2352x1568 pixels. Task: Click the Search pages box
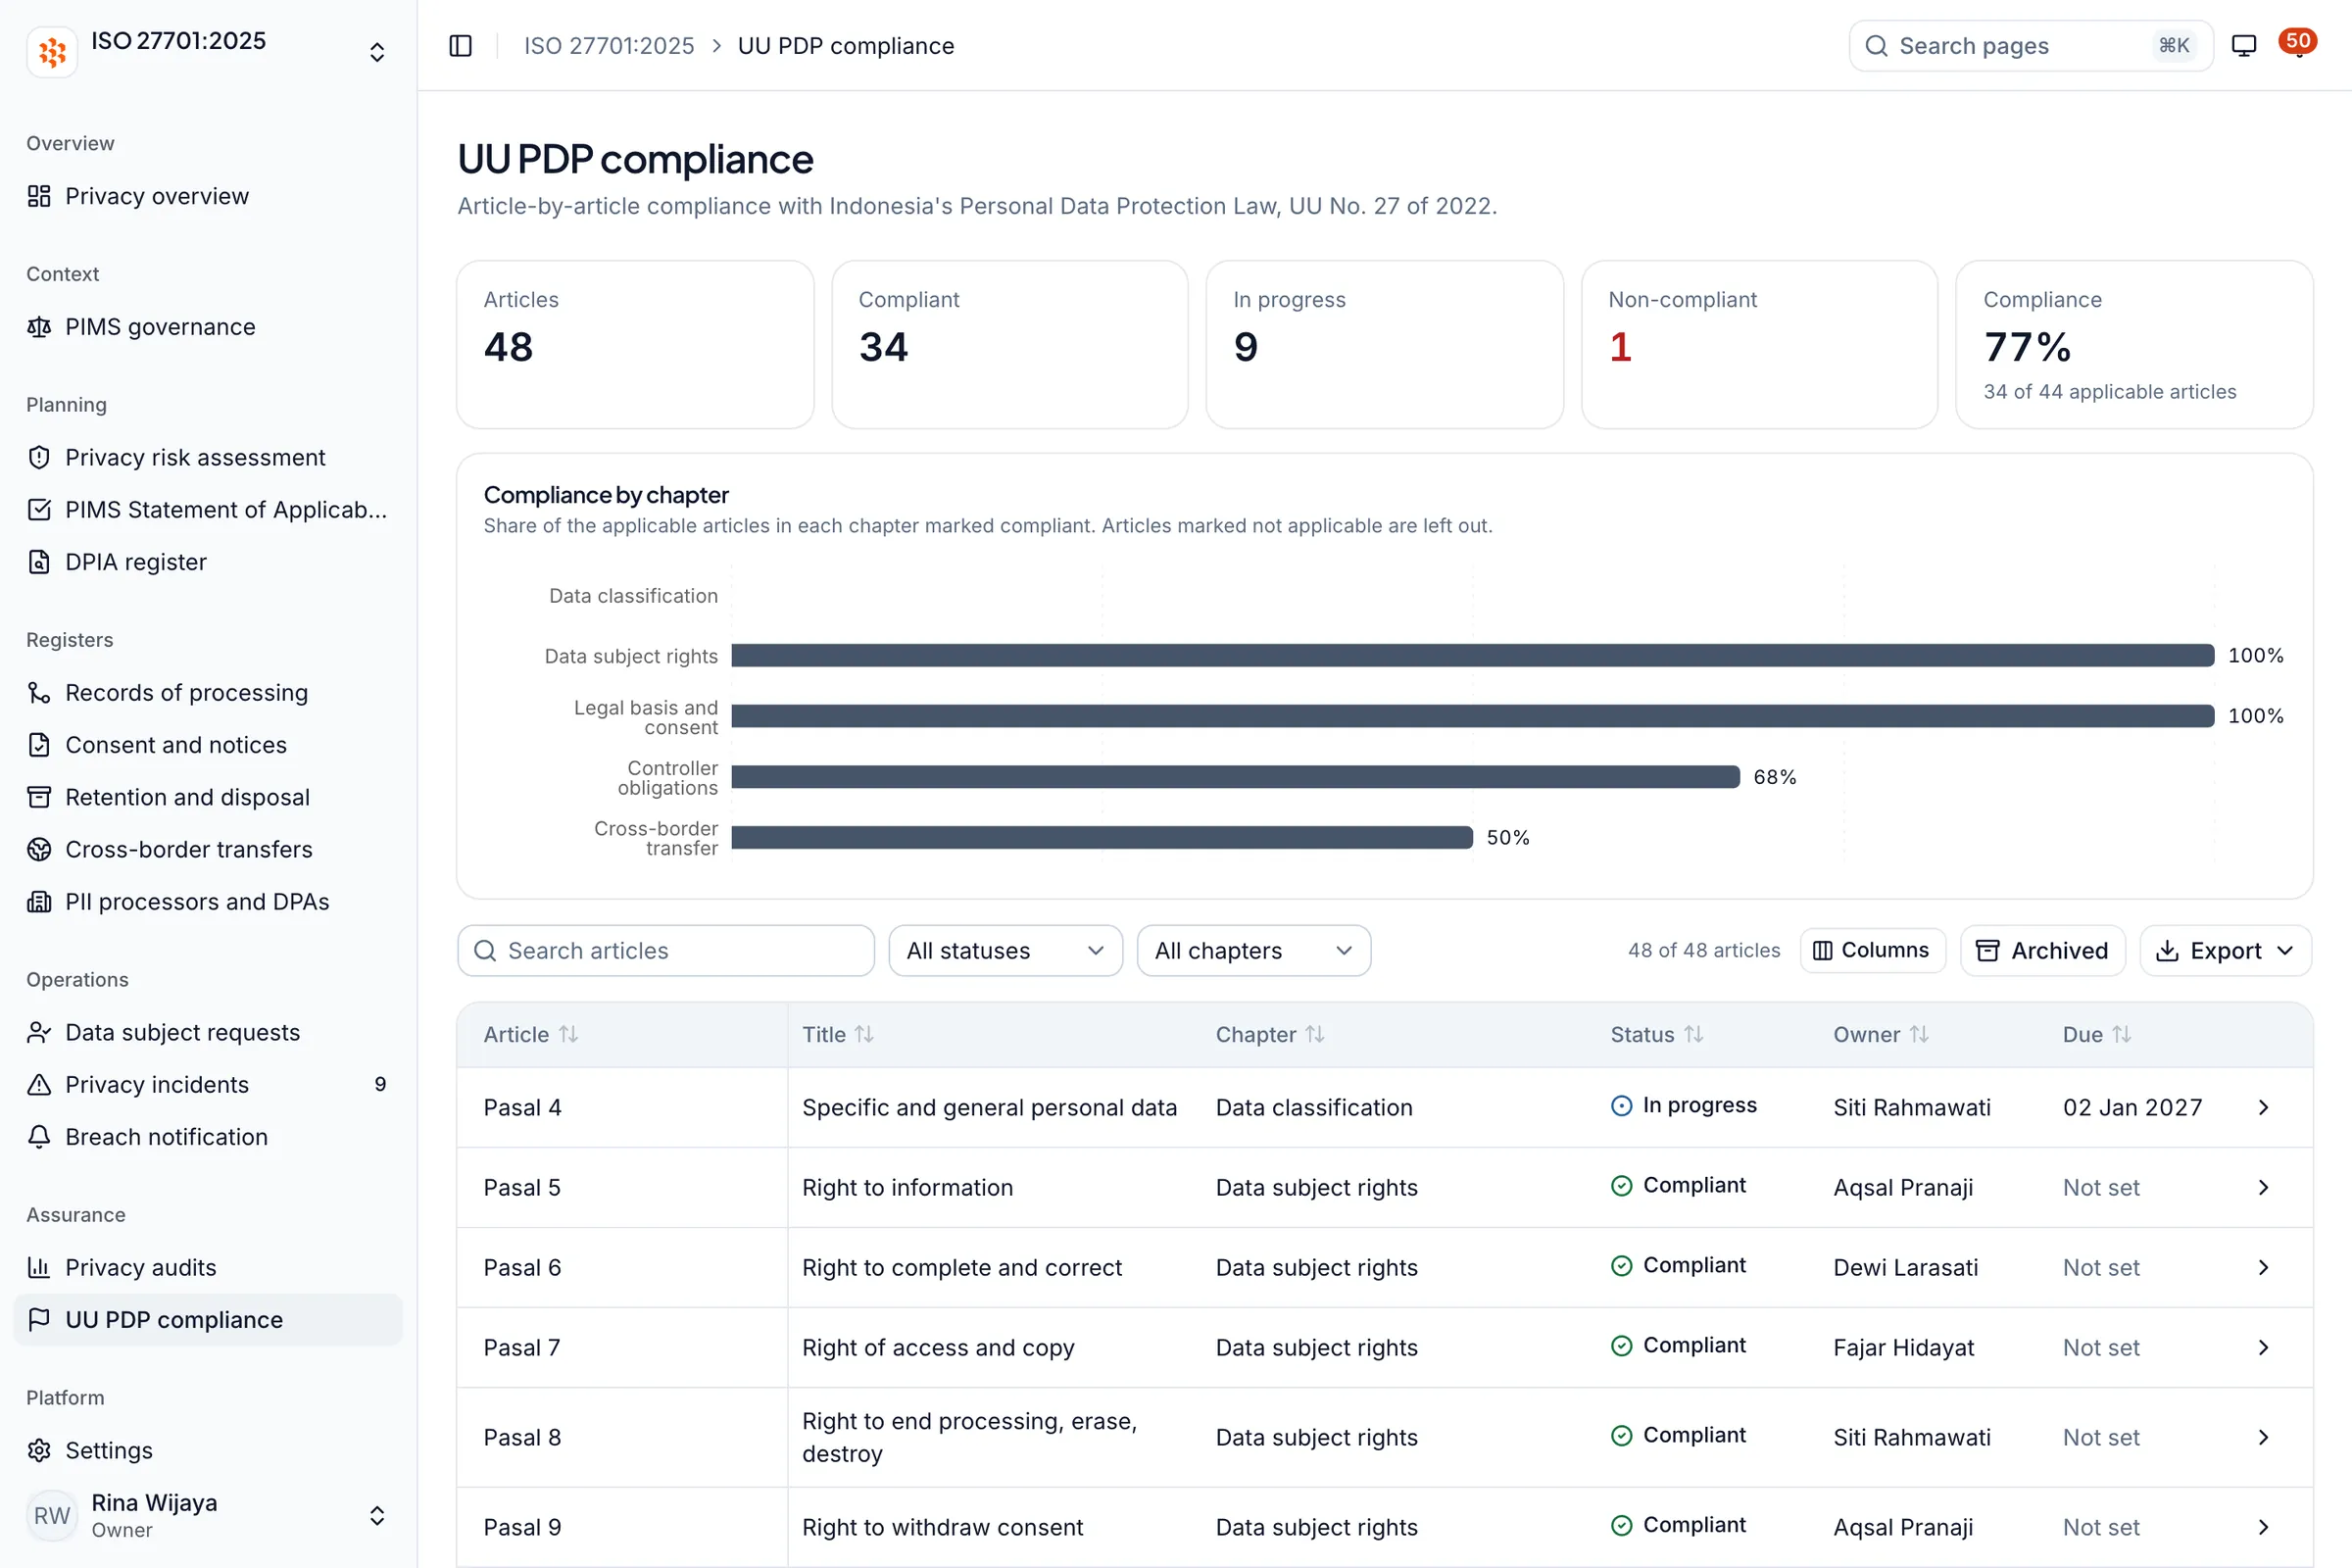click(2030, 46)
